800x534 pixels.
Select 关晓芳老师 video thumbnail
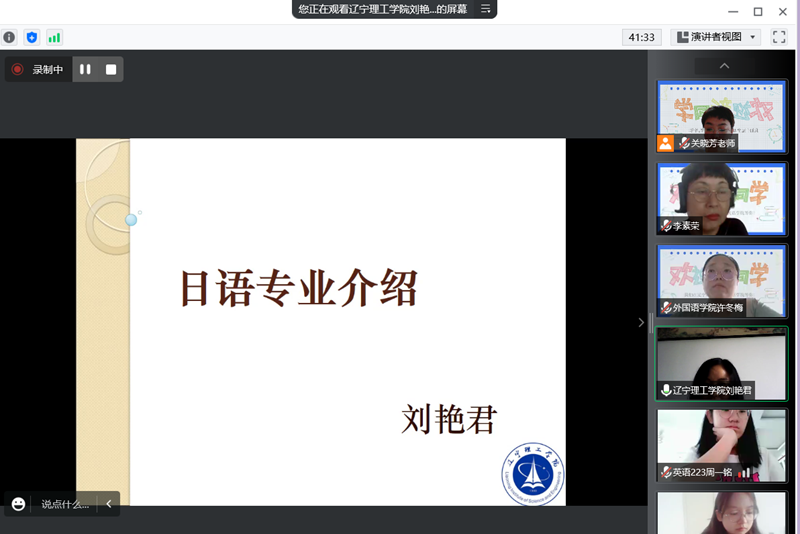coord(721,117)
